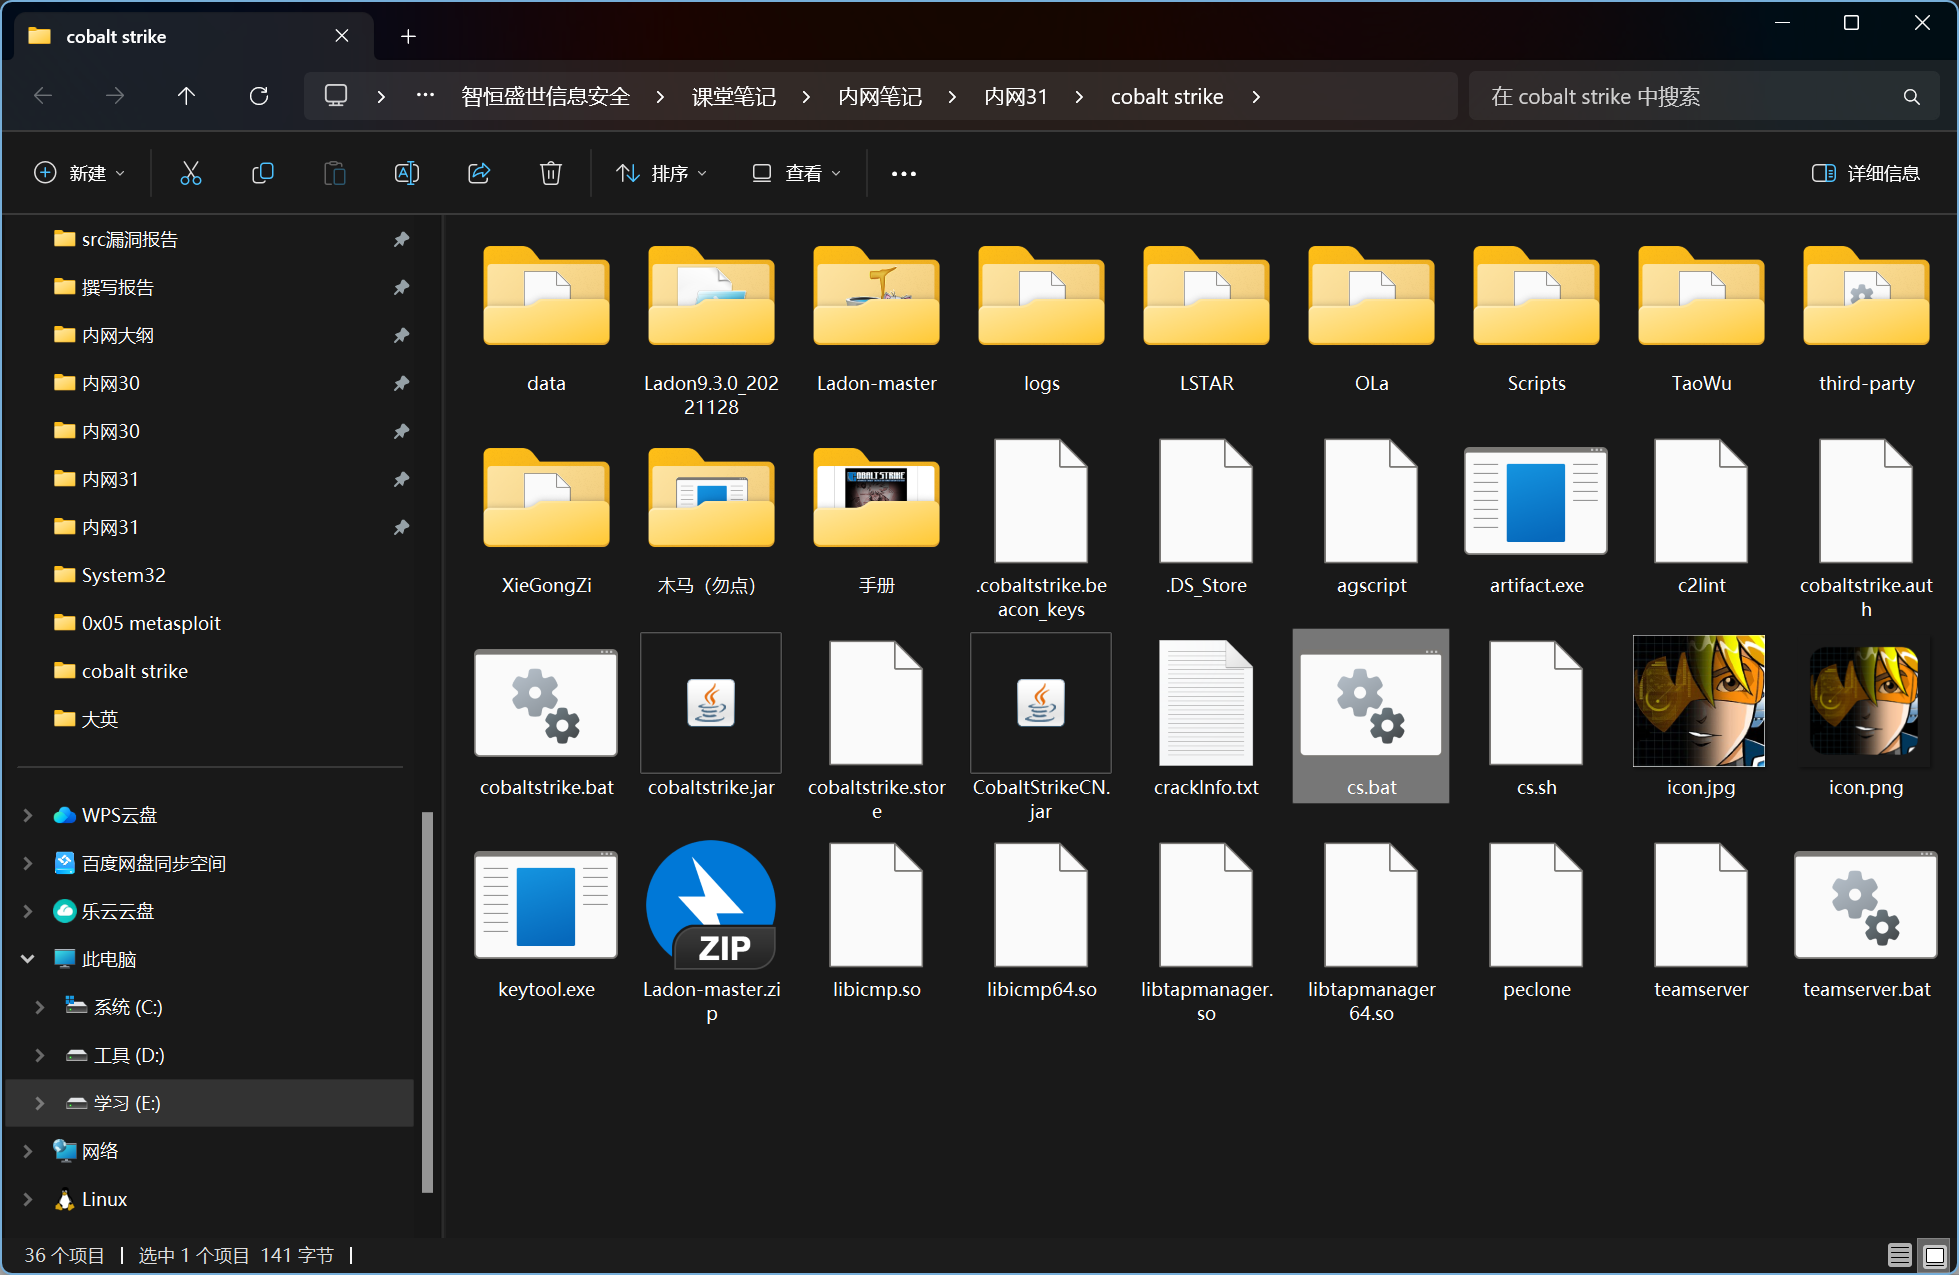Click the search cobalt strike field
The height and width of the screenshot is (1275, 1959).
(1704, 96)
